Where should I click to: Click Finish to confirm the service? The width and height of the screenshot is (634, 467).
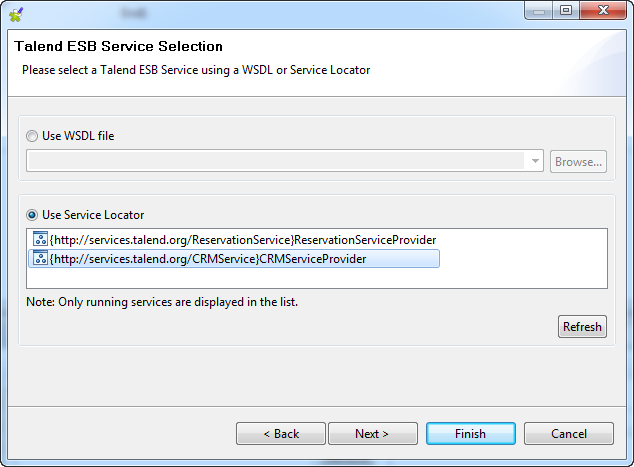point(470,434)
